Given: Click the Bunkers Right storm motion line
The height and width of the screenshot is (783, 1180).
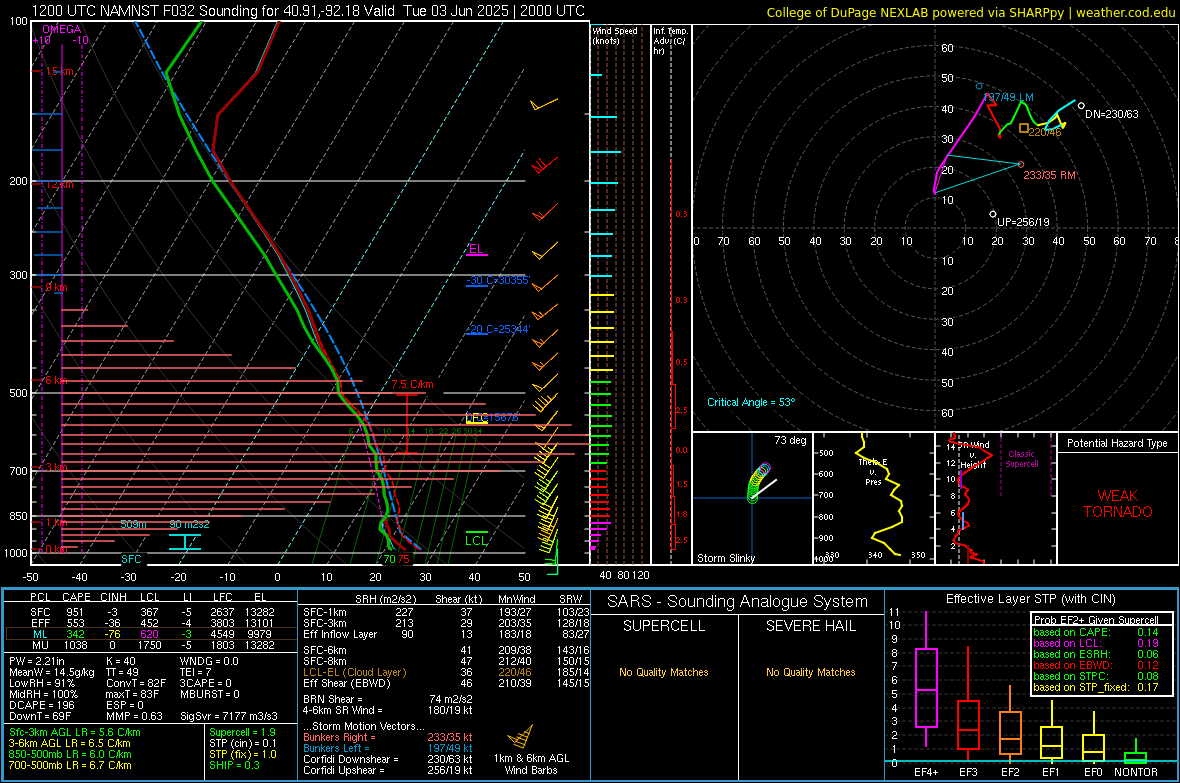Looking at the screenshot, I should 388,737.
